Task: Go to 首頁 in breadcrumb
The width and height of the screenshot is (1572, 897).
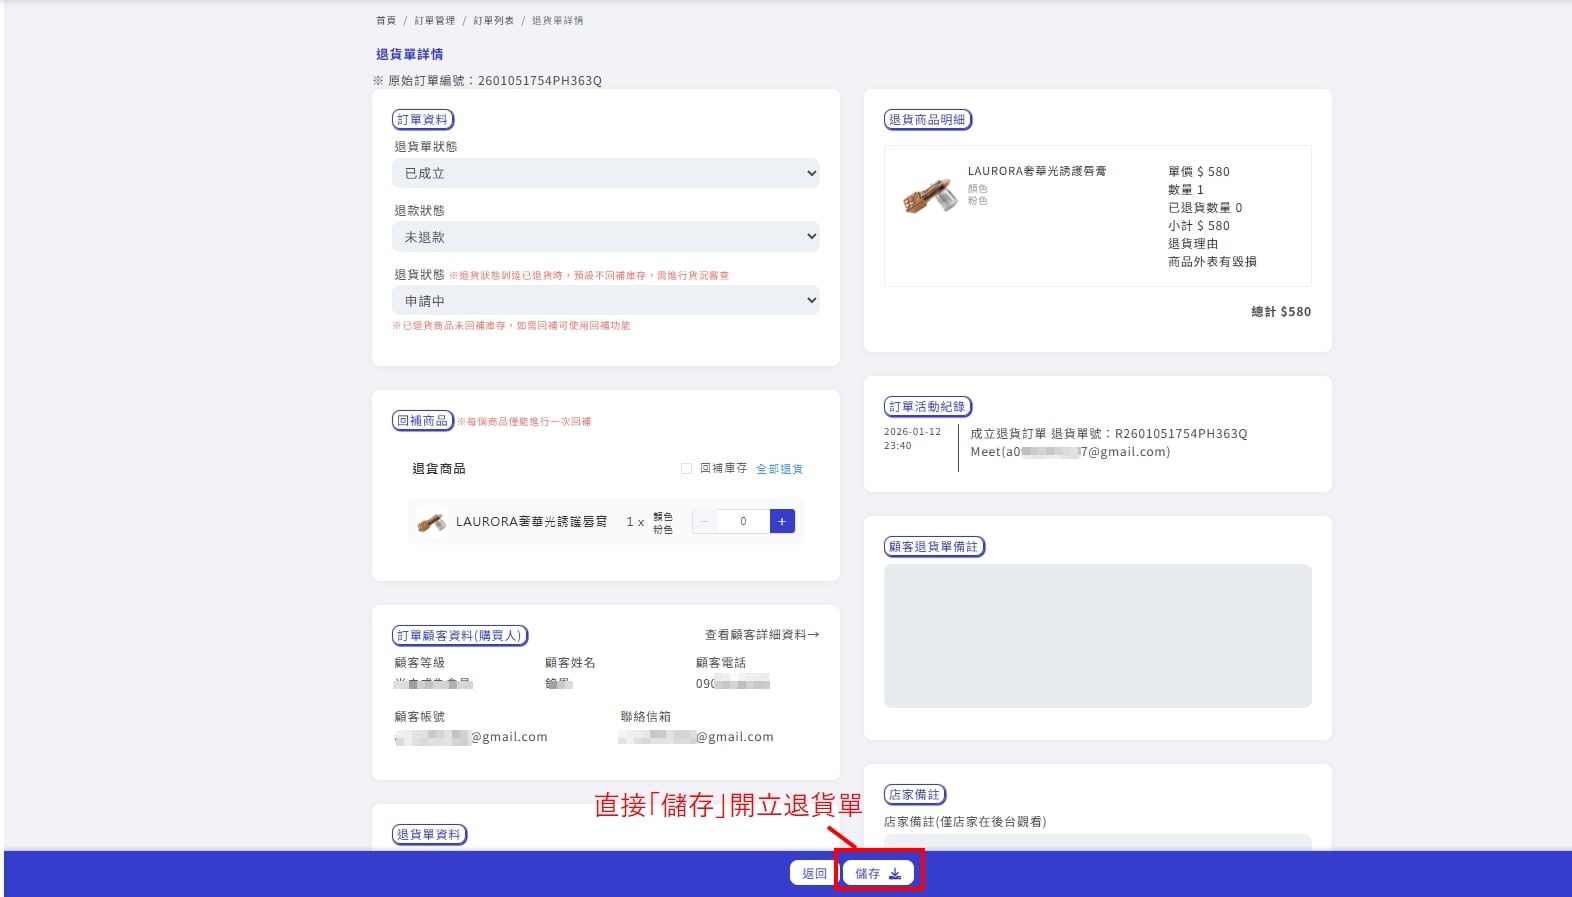Action: [x=386, y=20]
